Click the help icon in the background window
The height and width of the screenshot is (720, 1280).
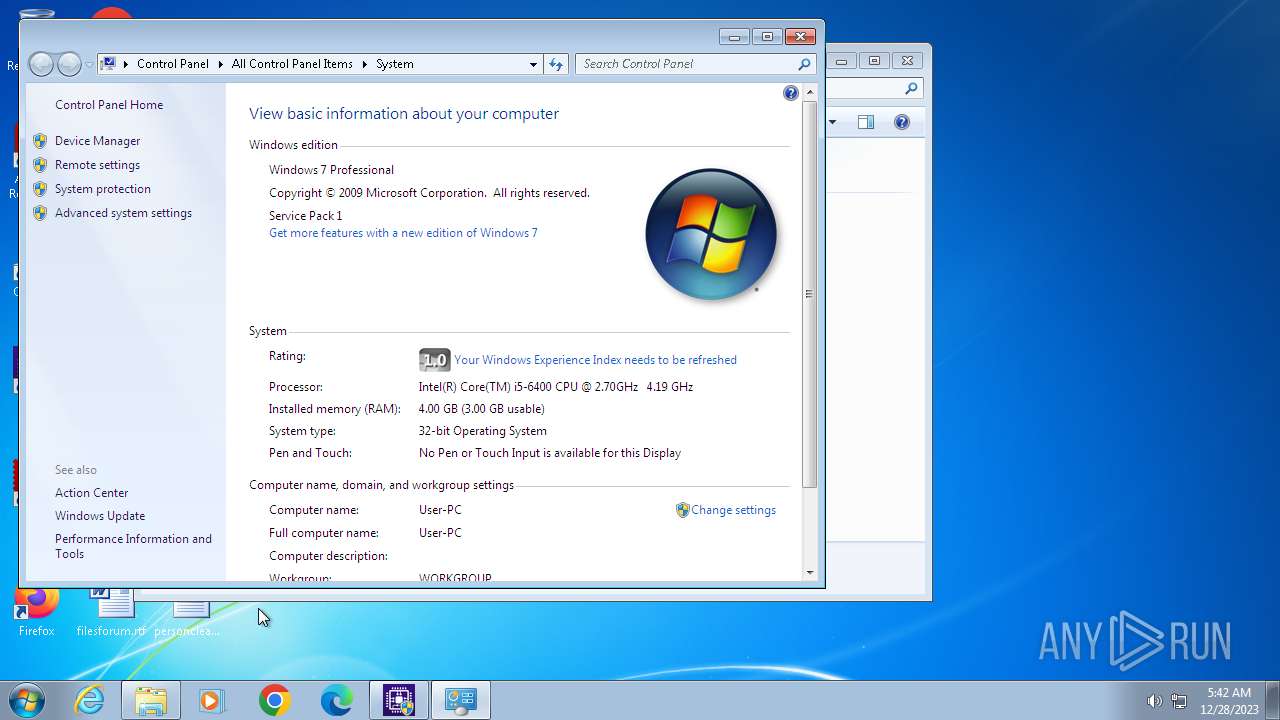click(x=902, y=122)
